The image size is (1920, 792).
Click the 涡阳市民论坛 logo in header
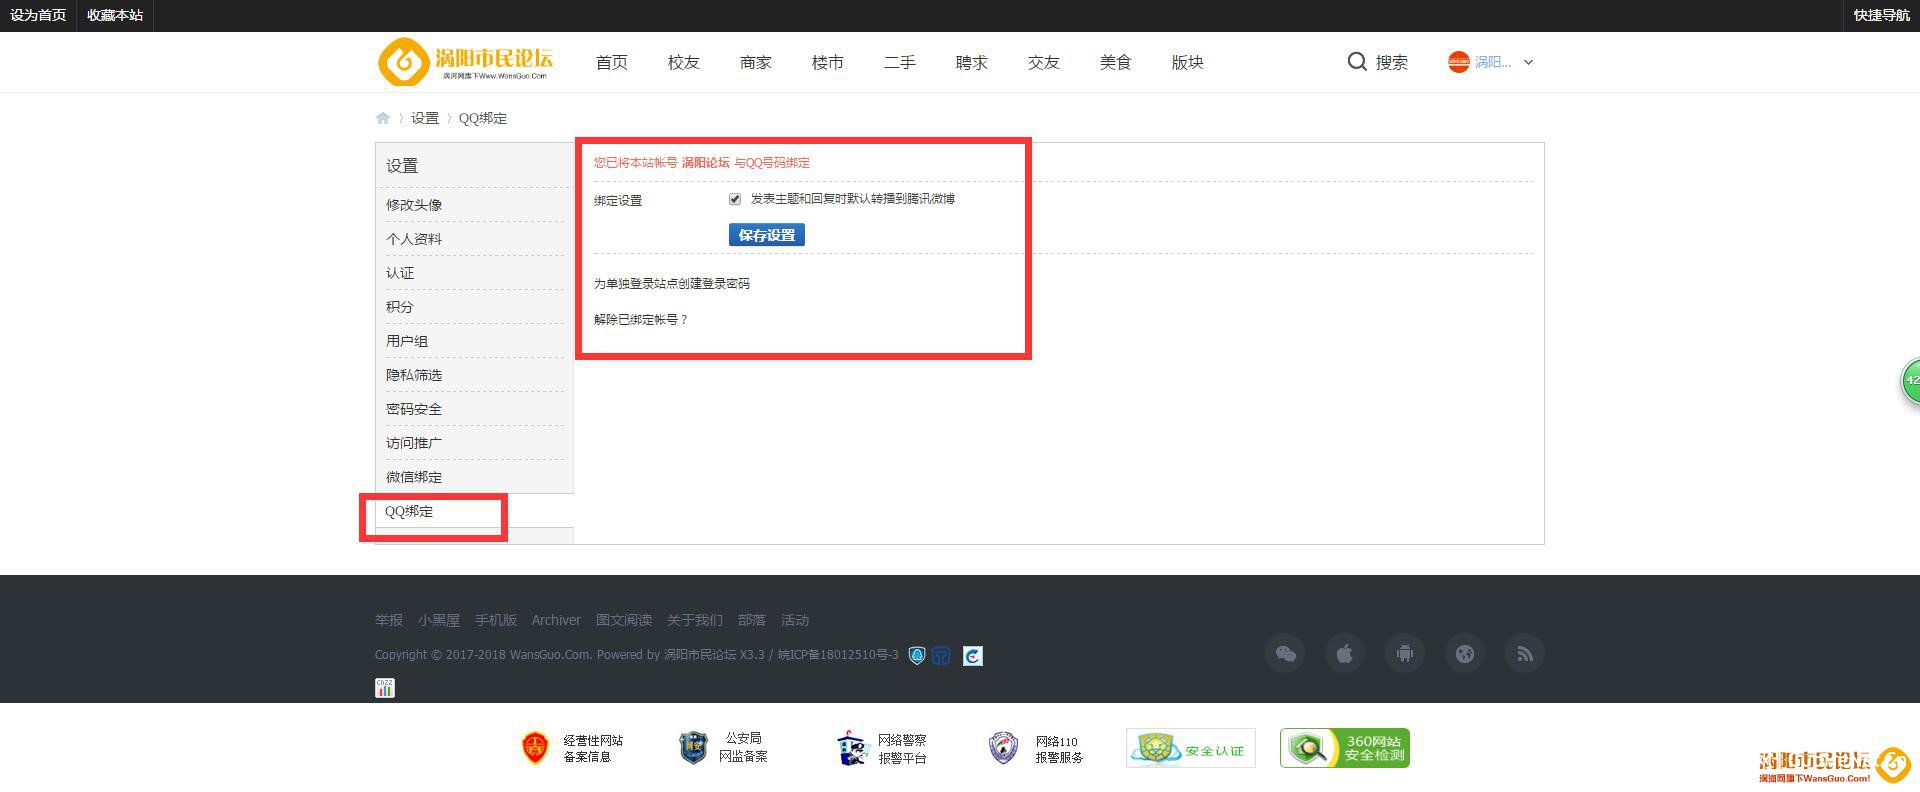pos(465,62)
